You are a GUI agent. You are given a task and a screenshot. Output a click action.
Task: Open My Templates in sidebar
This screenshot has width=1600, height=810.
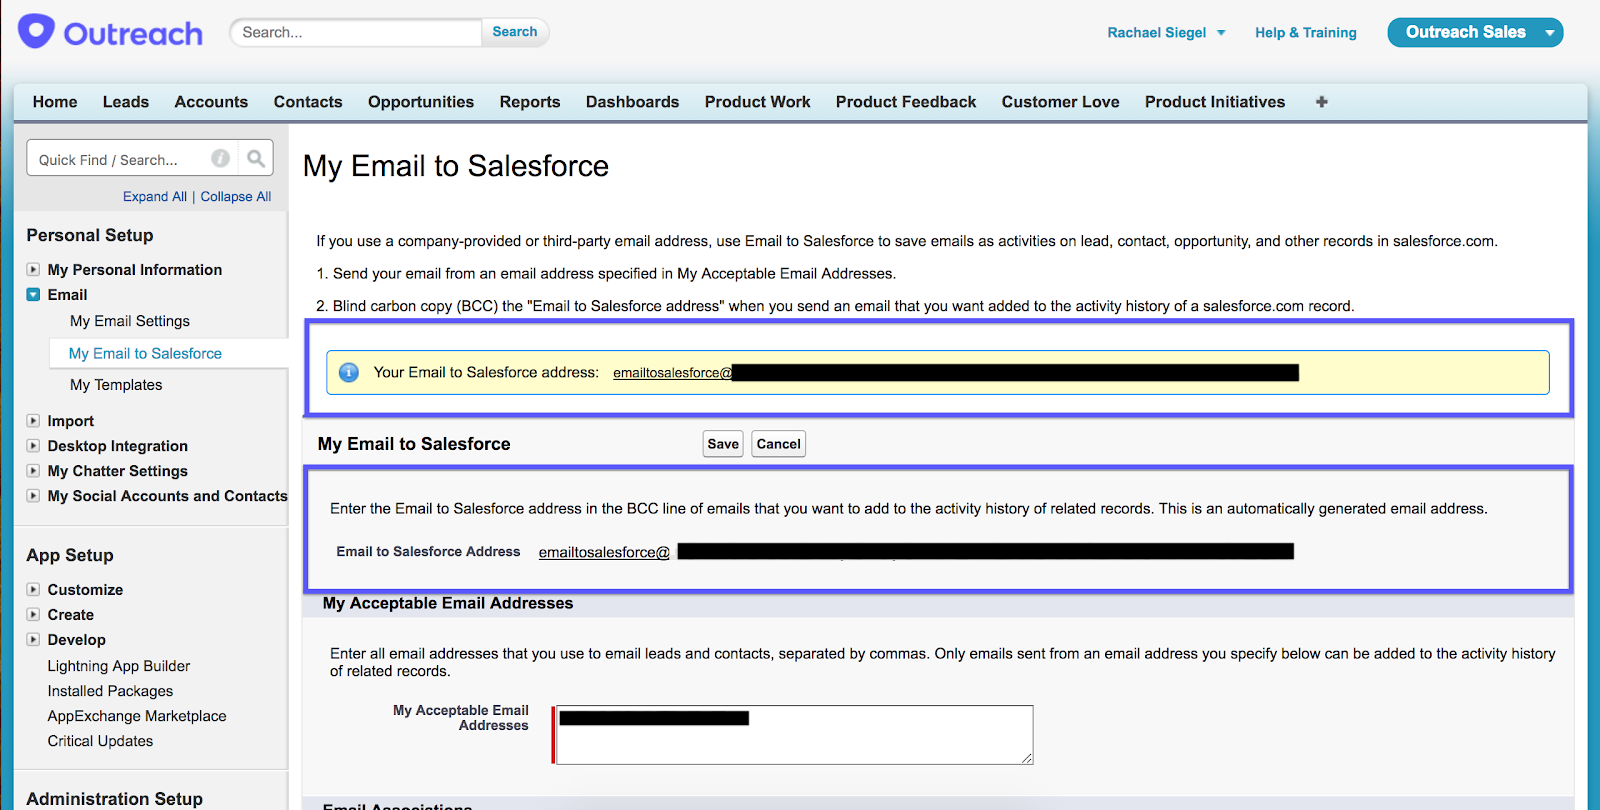(116, 385)
